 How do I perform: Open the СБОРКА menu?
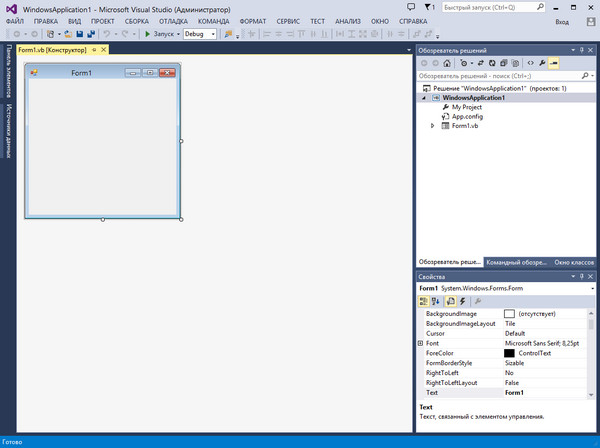137,21
